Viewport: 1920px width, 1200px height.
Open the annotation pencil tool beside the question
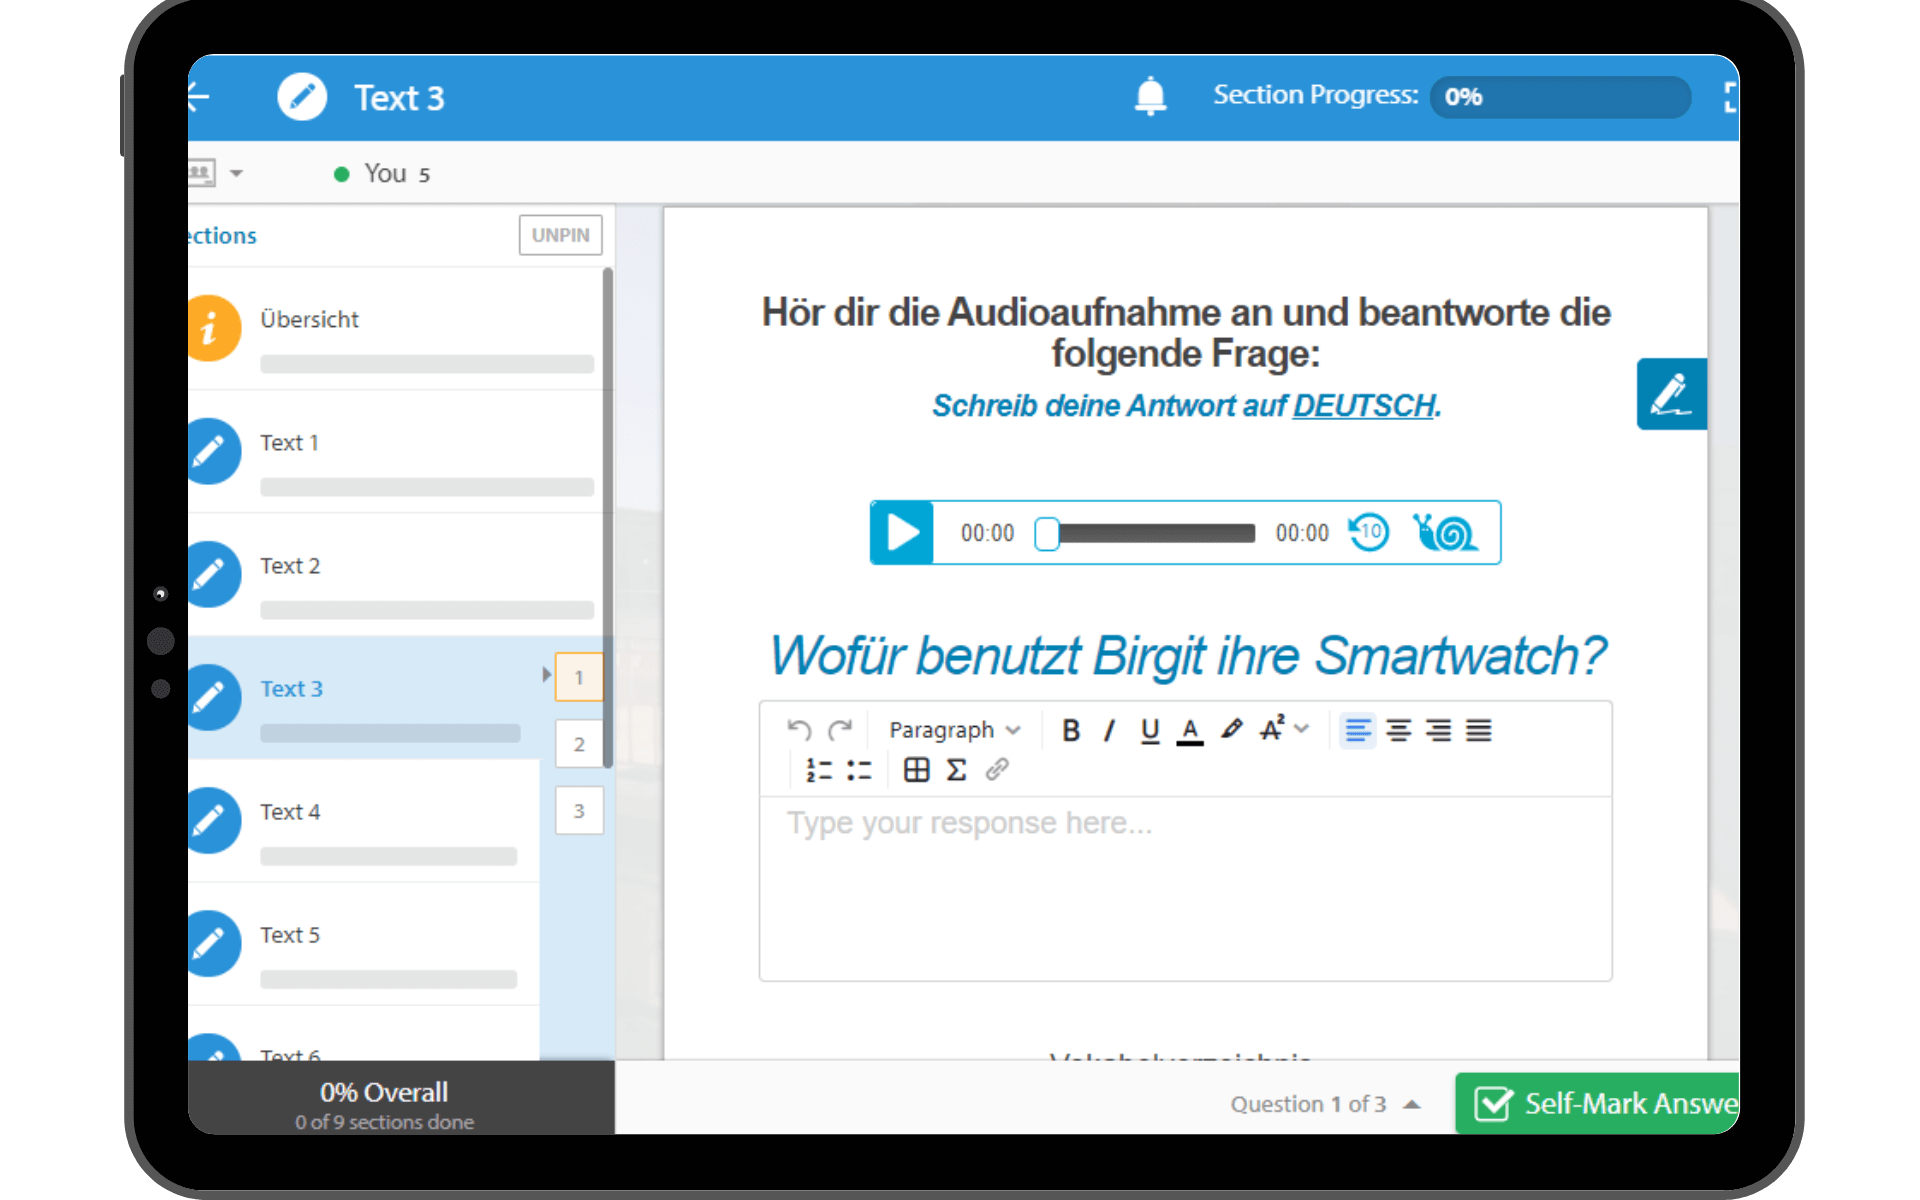point(1671,393)
